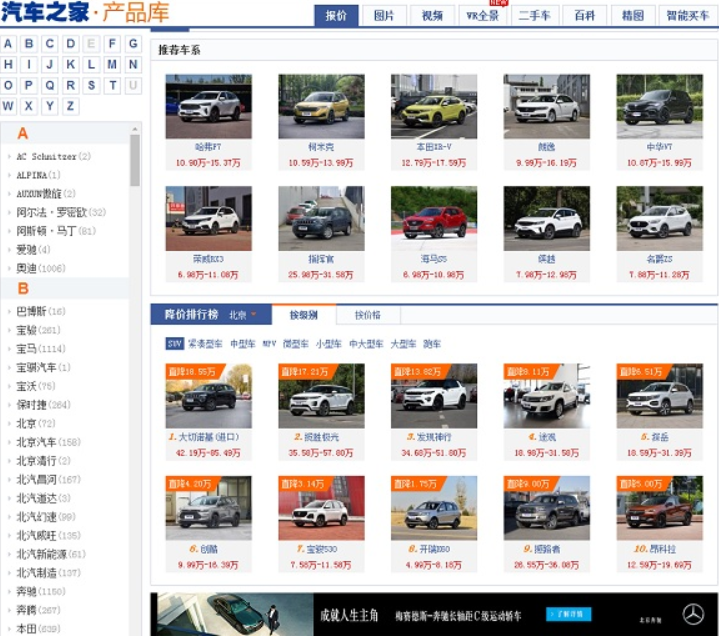Select the 大型车 category filter
This screenshot has width=719, height=636.
point(403,343)
